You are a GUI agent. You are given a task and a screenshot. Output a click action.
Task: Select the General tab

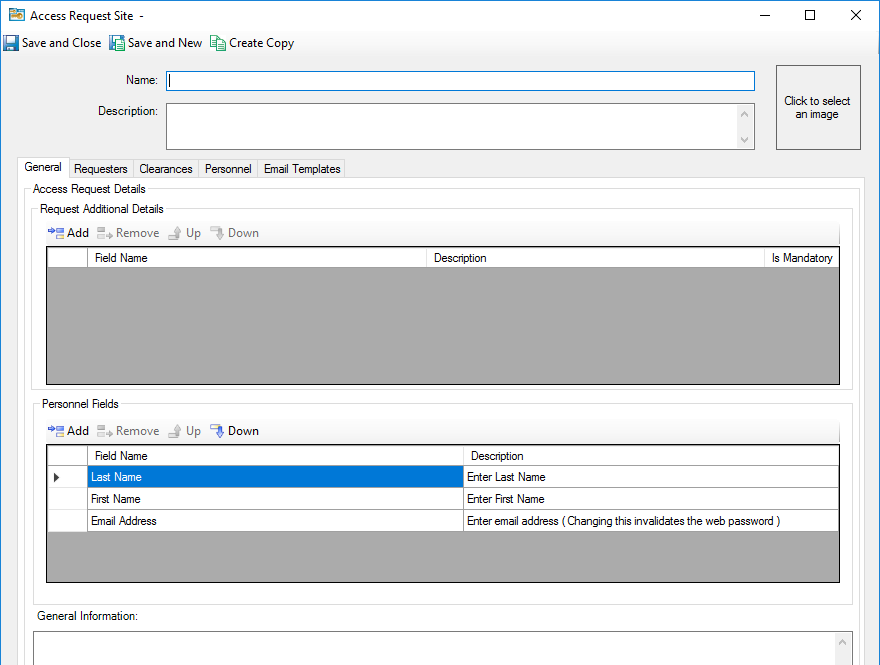43,167
